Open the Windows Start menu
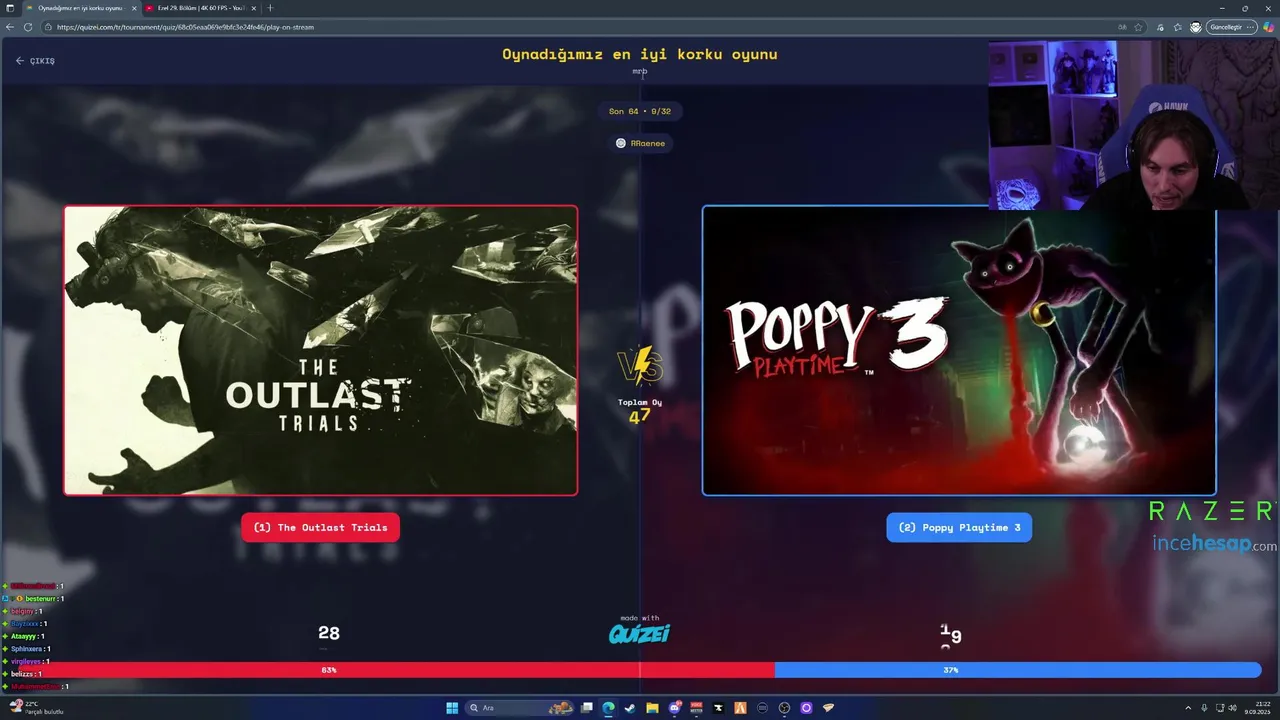Screen dimensions: 1280x720 pos(452,708)
